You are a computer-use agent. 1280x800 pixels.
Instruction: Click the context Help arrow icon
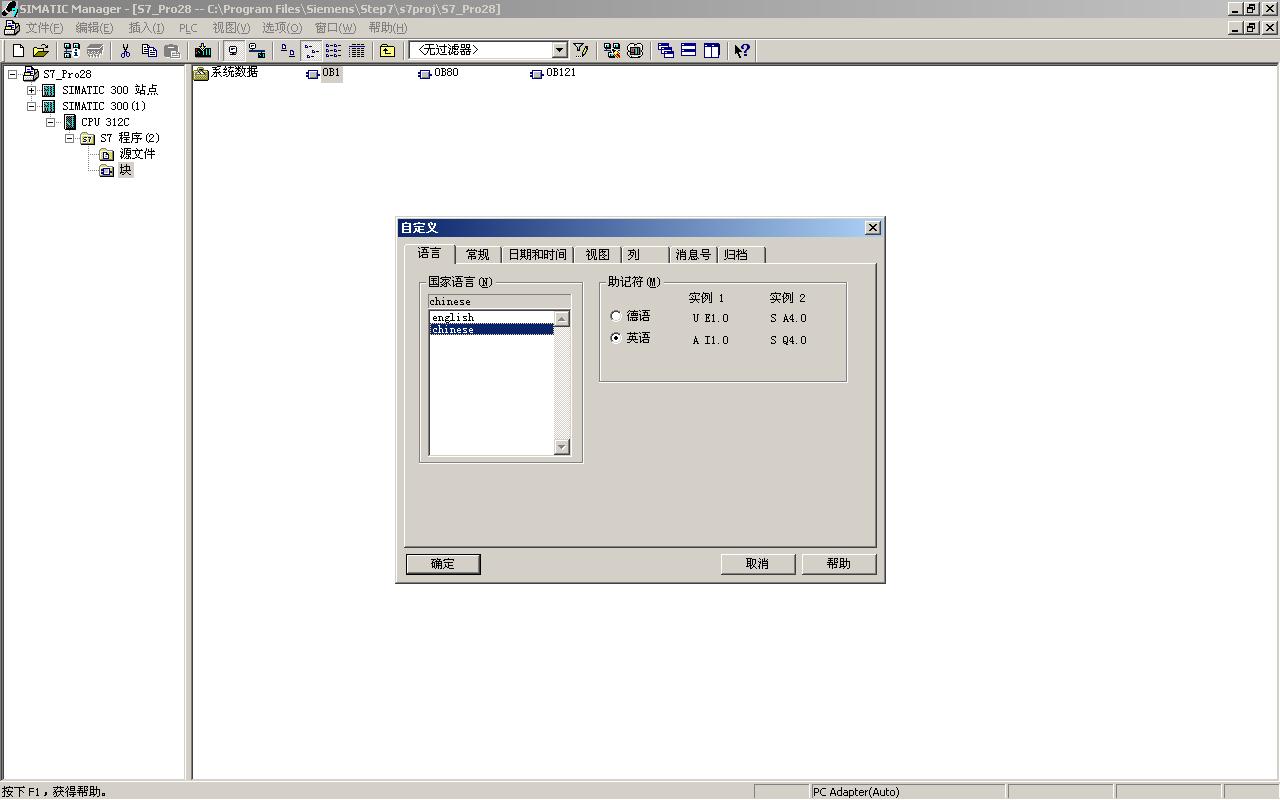[742, 50]
